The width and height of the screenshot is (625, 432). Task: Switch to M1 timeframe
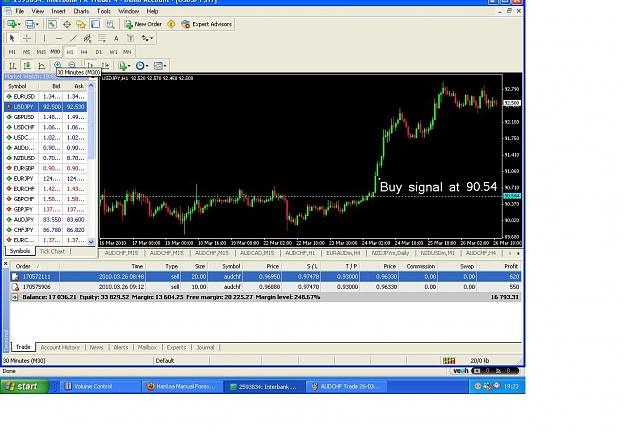pyautogui.click(x=12, y=52)
